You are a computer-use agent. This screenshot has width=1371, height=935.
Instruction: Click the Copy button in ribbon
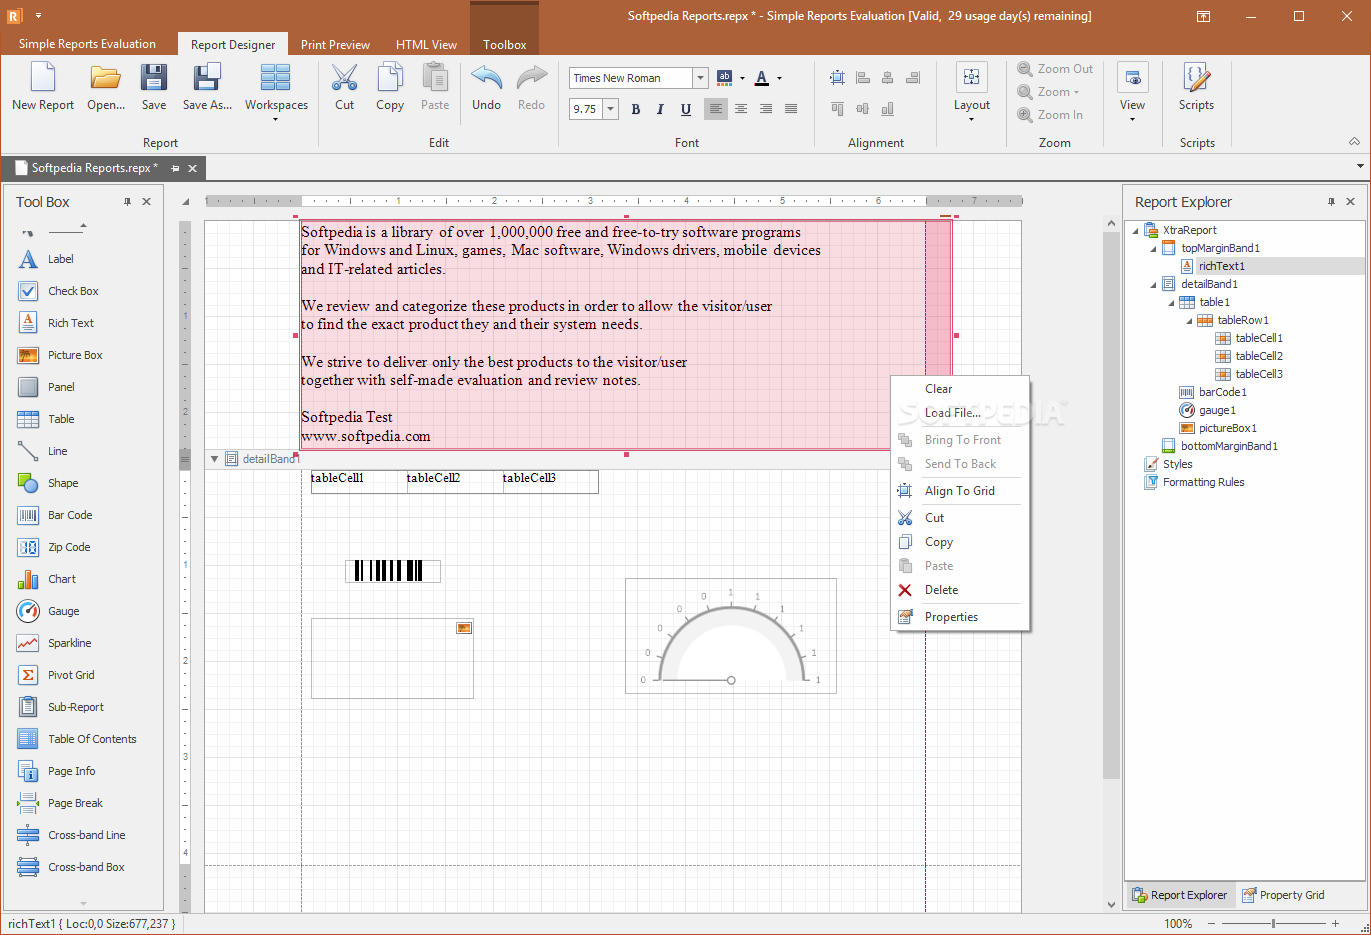(390, 87)
